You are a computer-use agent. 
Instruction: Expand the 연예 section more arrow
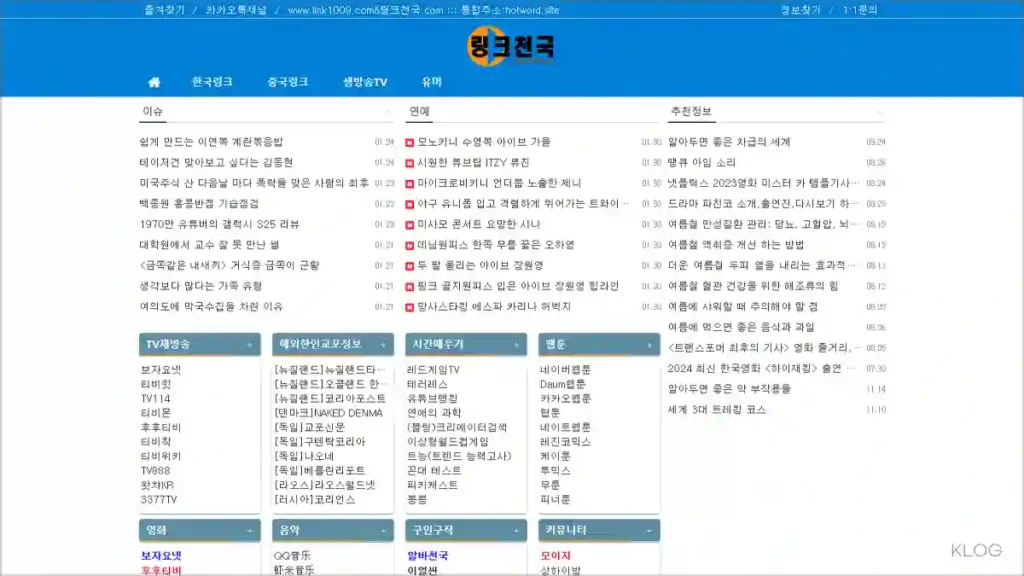tap(655, 112)
